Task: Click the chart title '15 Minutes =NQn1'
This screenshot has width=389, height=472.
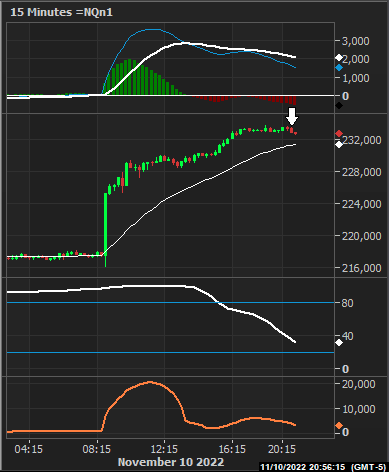Action: [62, 12]
